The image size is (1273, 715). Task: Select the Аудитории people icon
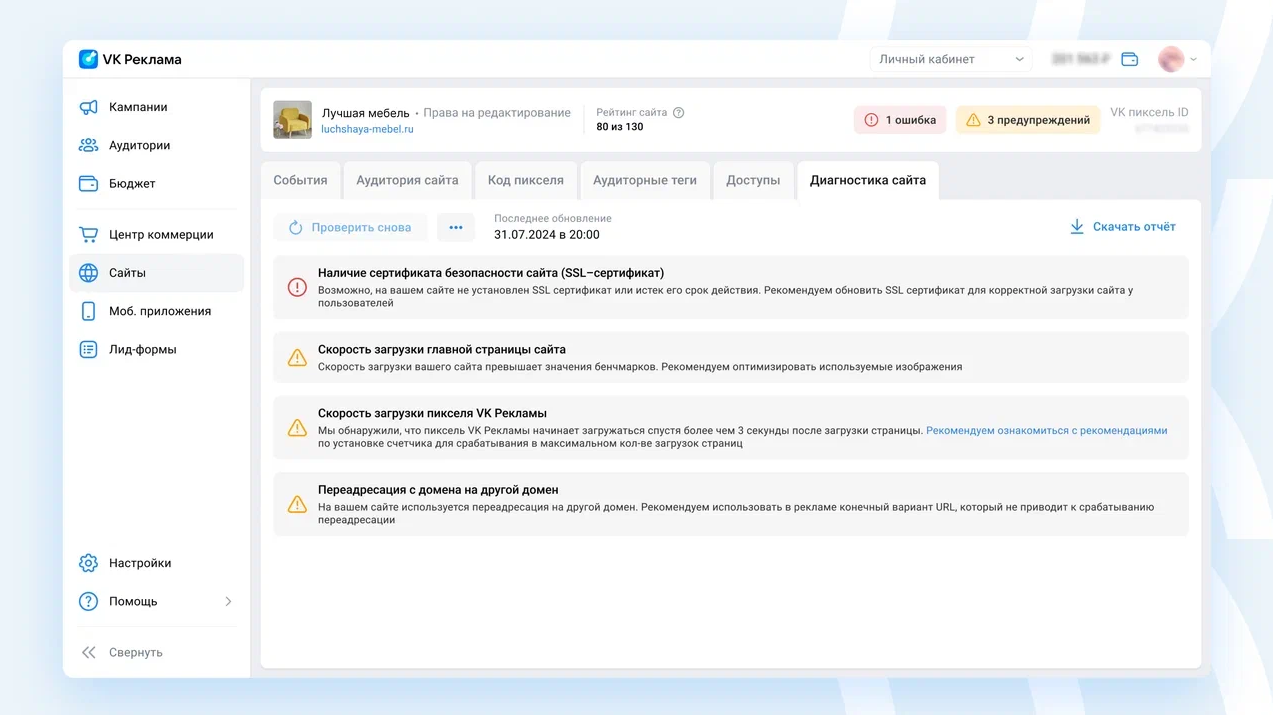tap(88, 145)
